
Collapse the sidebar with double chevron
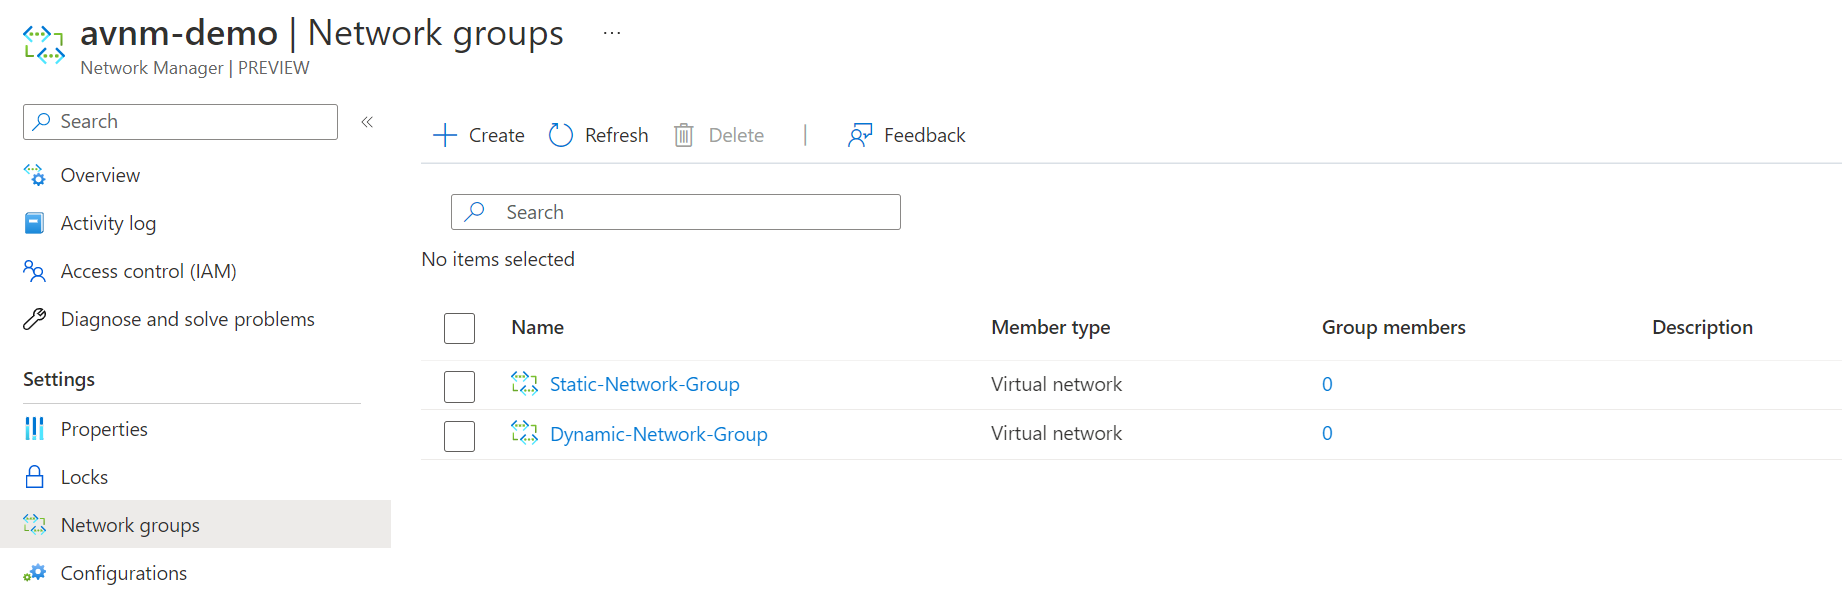click(x=367, y=122)
